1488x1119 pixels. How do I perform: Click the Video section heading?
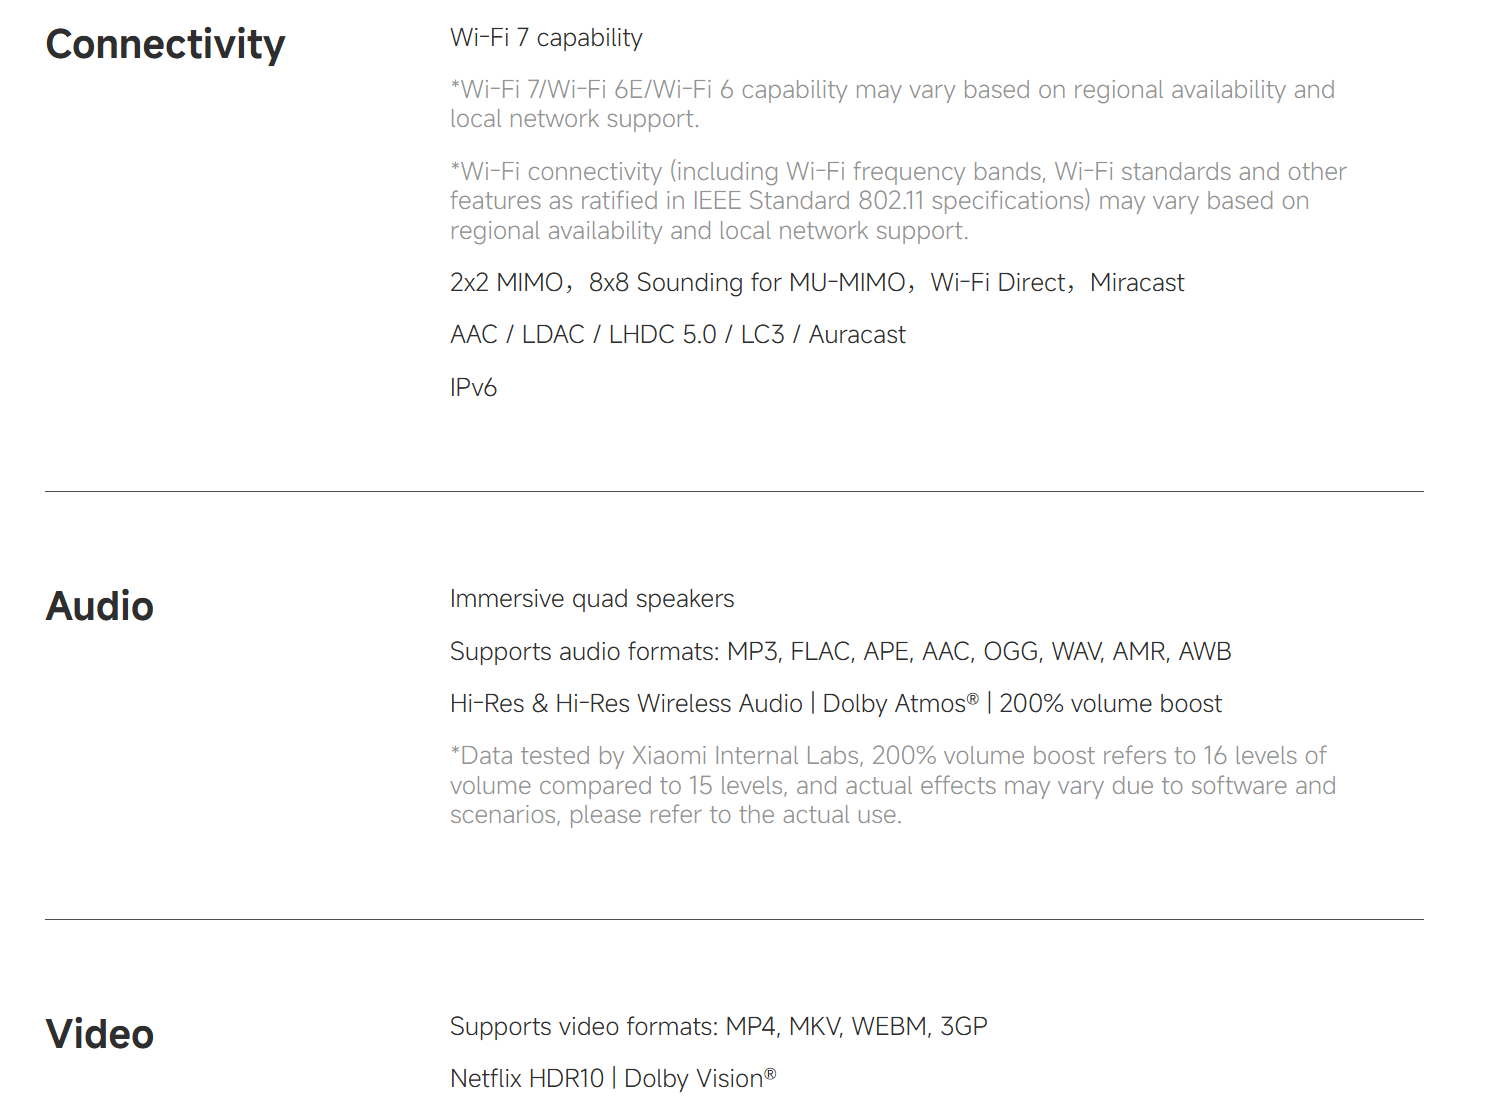[x=100, y=1035]
